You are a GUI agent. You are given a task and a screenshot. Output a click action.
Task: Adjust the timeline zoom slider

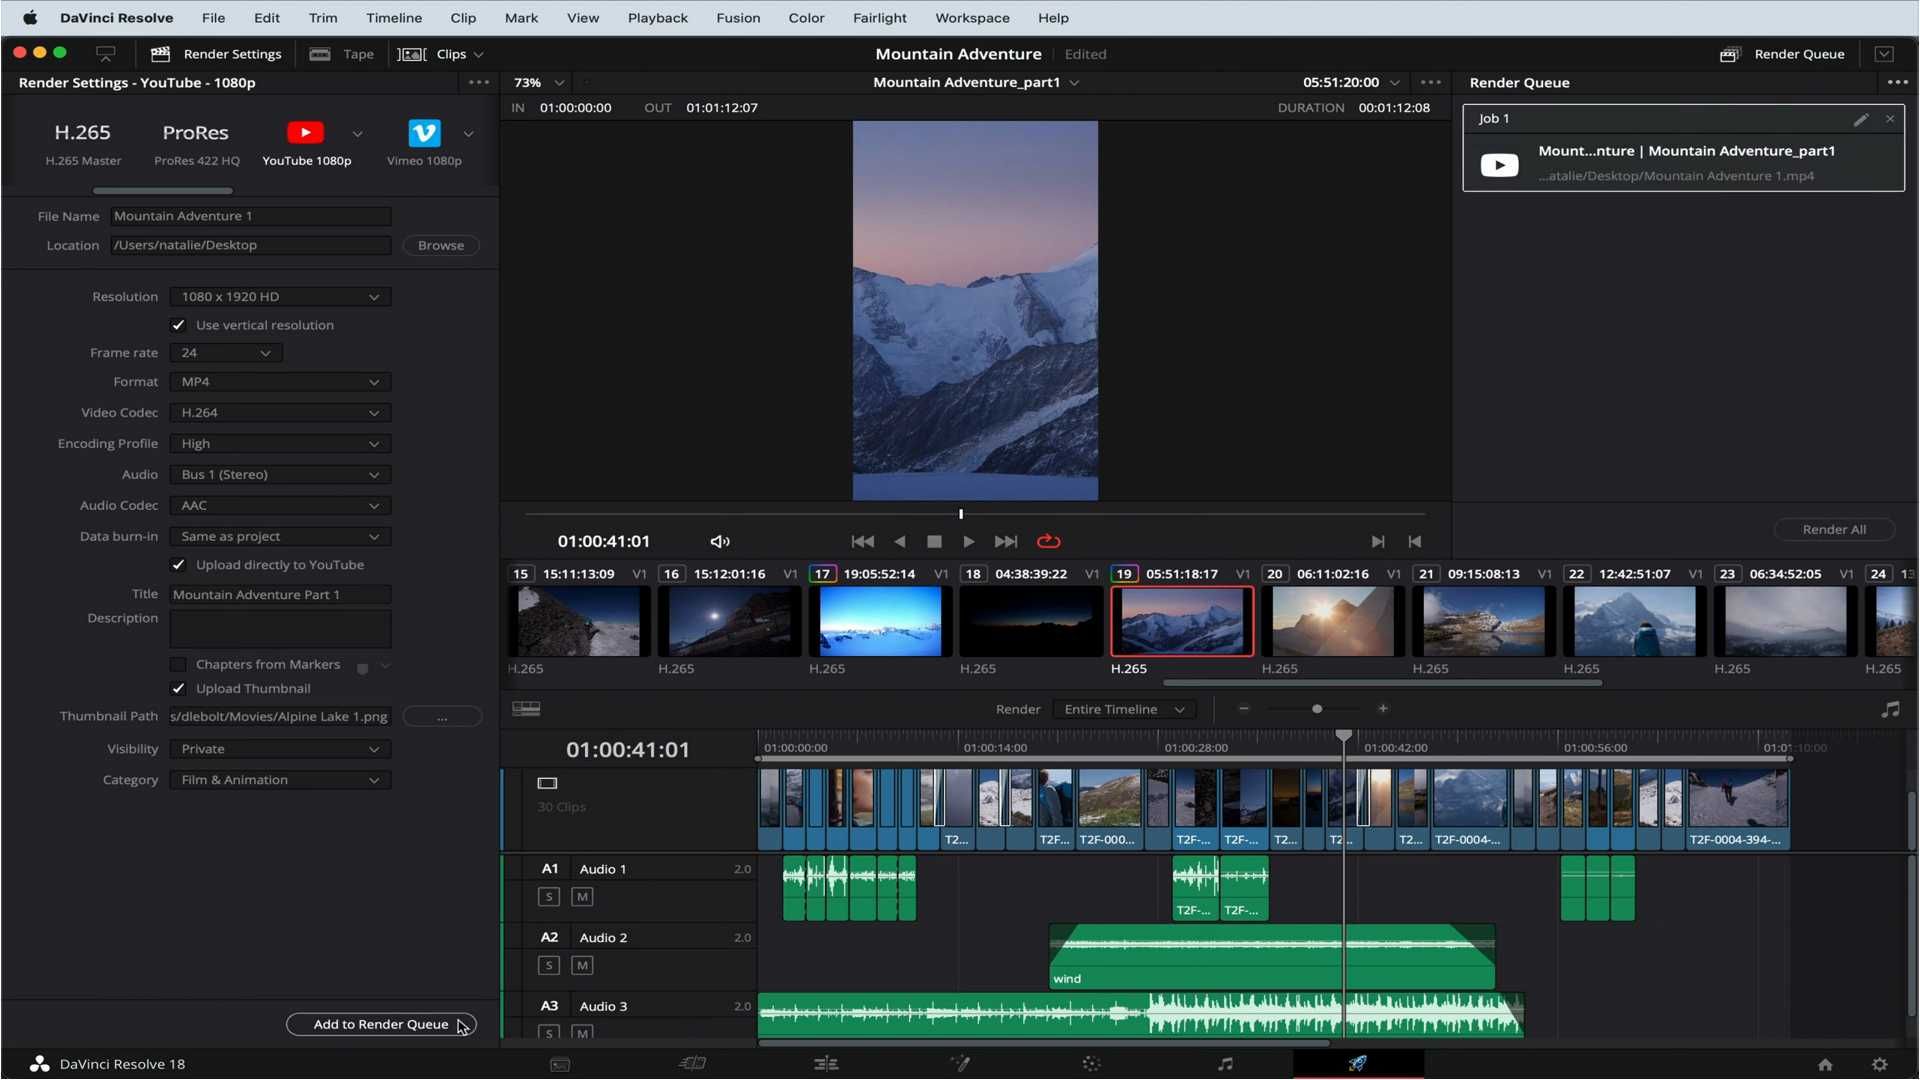pyautogui.click(x=1316, y=708)
